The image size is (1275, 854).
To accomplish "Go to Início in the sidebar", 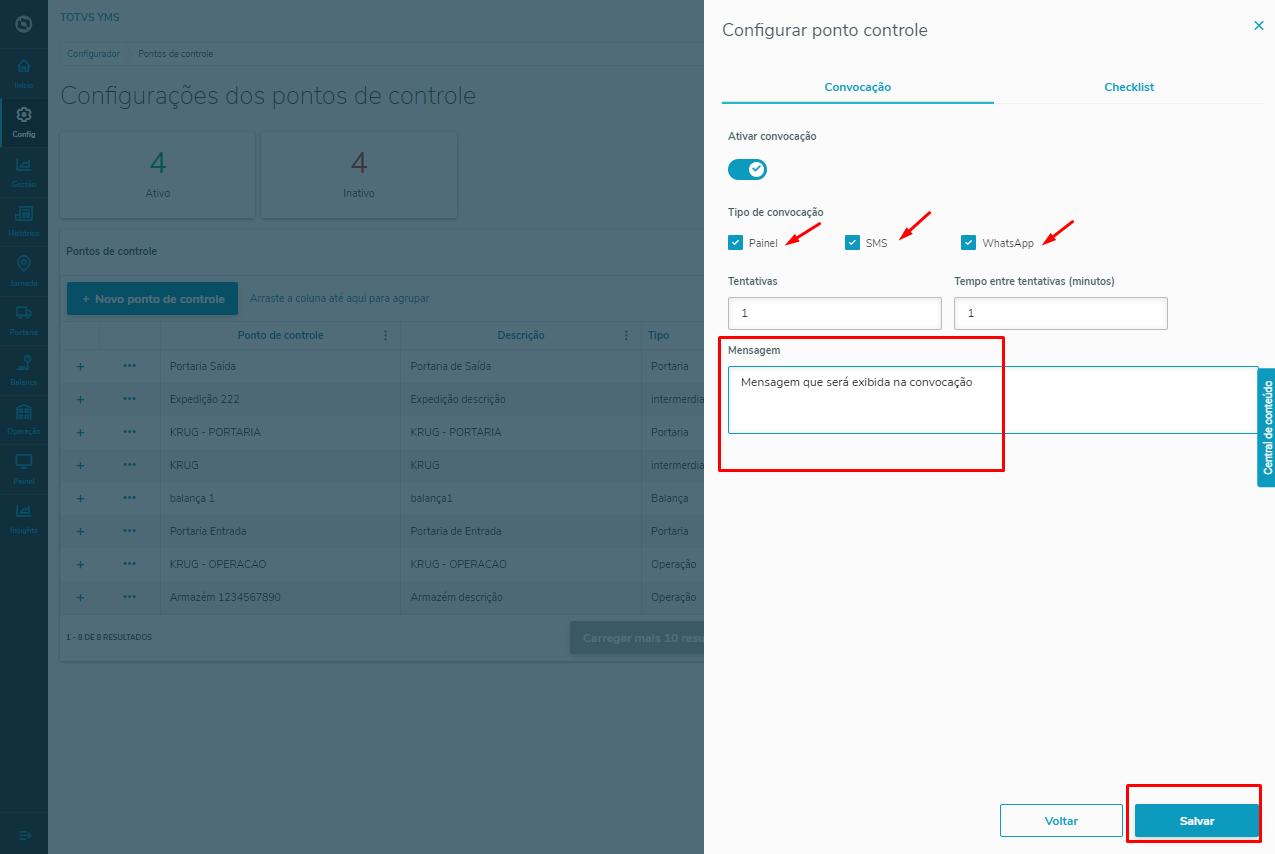I will coord(24,74).
